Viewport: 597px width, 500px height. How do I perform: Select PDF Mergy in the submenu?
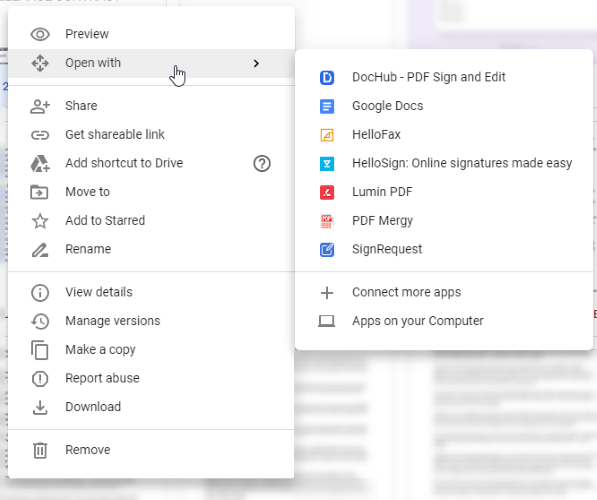[444, 221]
